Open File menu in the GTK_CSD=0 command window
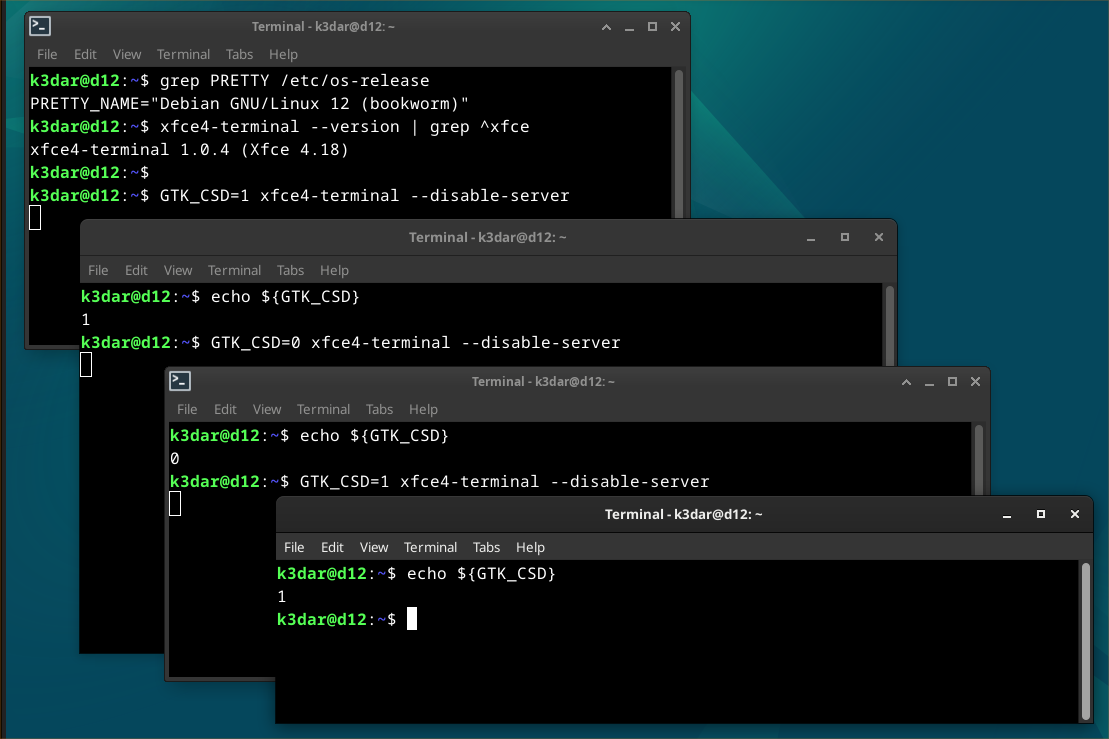Screen dimensions: 1109x739 pyautogui.click(x=98, y=270)
